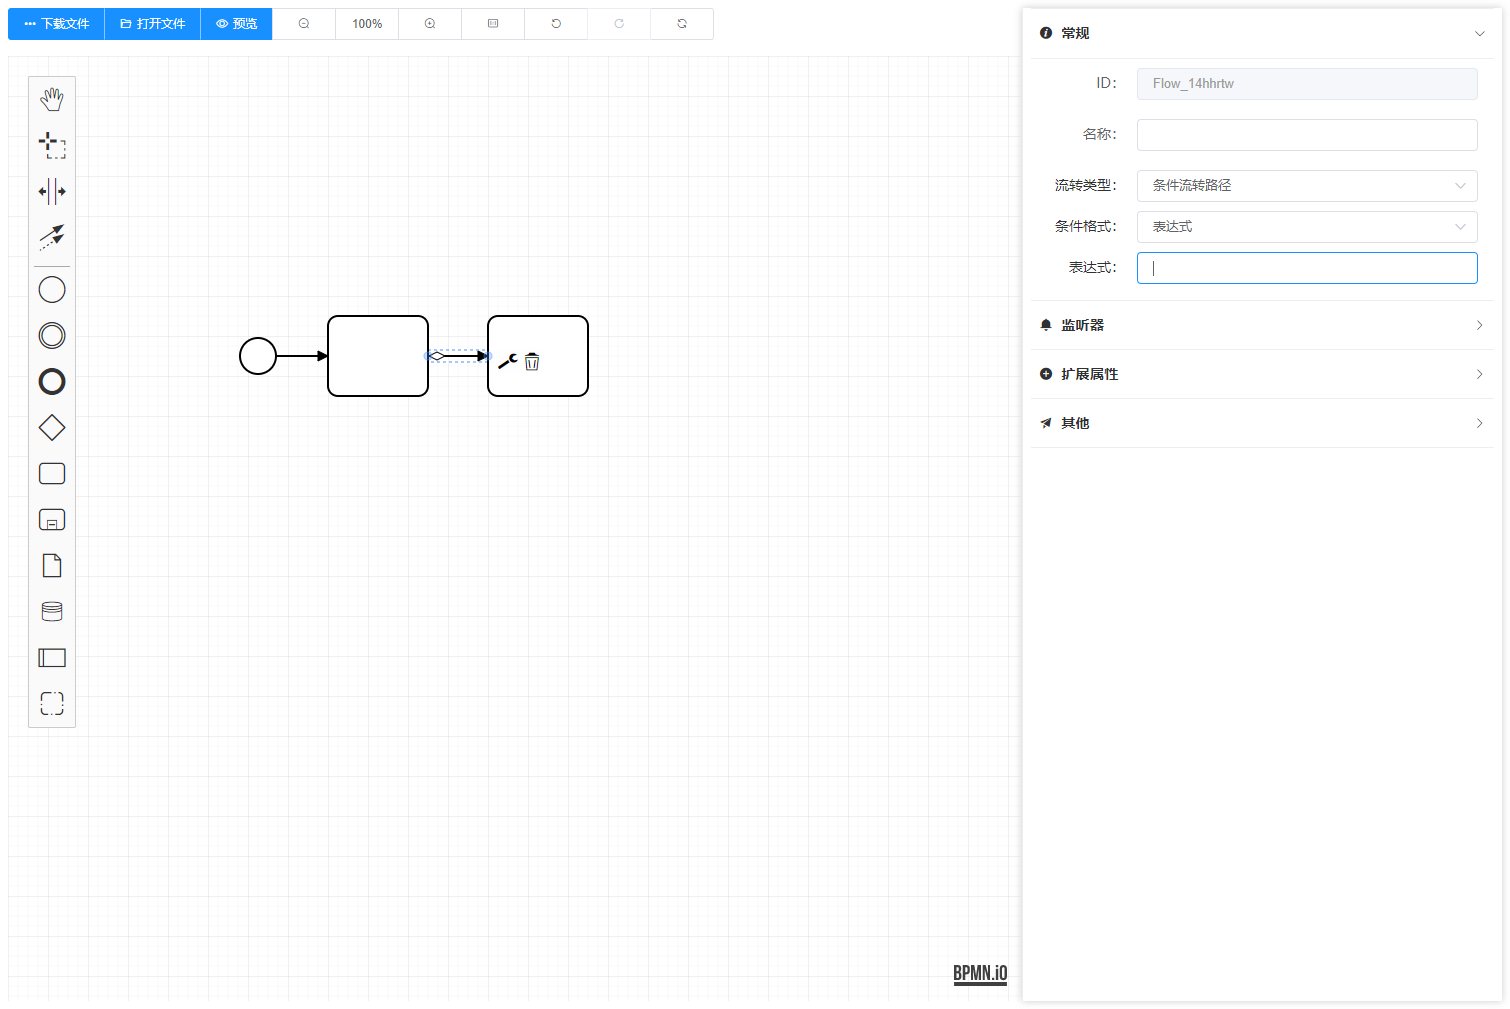Undo the last action

click(556, 24)
